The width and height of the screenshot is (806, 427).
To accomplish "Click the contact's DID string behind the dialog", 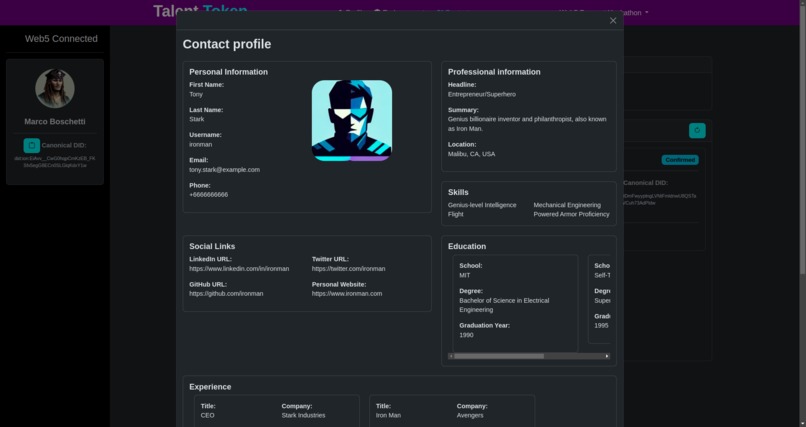I will pos(660,199).
